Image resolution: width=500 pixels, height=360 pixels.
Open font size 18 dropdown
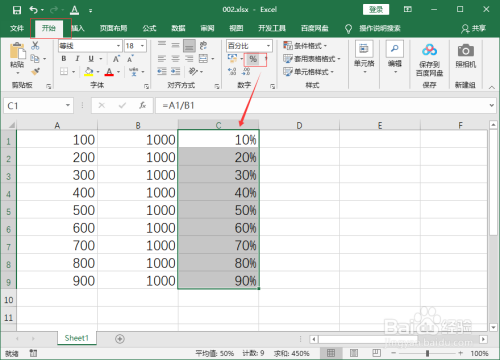pyautogui.click(x=142, y=46)
